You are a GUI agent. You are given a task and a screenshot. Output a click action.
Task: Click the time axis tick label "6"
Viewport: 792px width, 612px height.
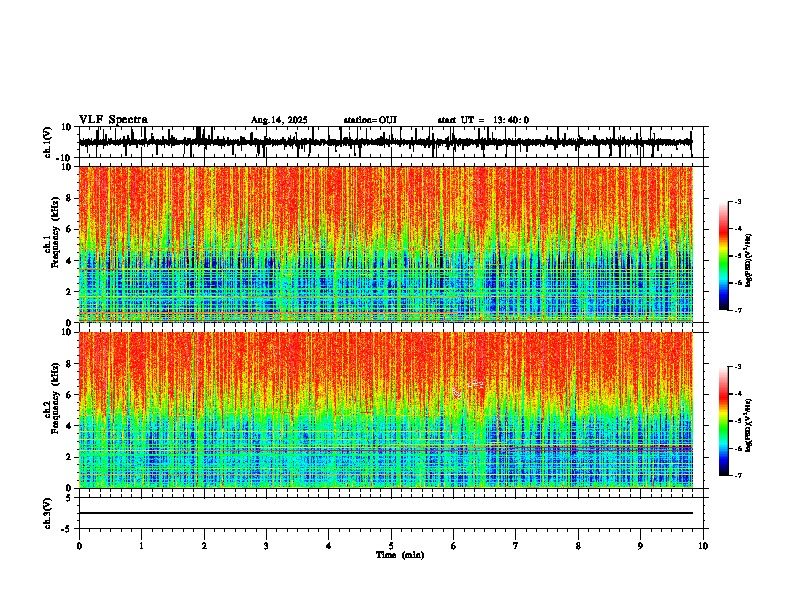point(454,546)
